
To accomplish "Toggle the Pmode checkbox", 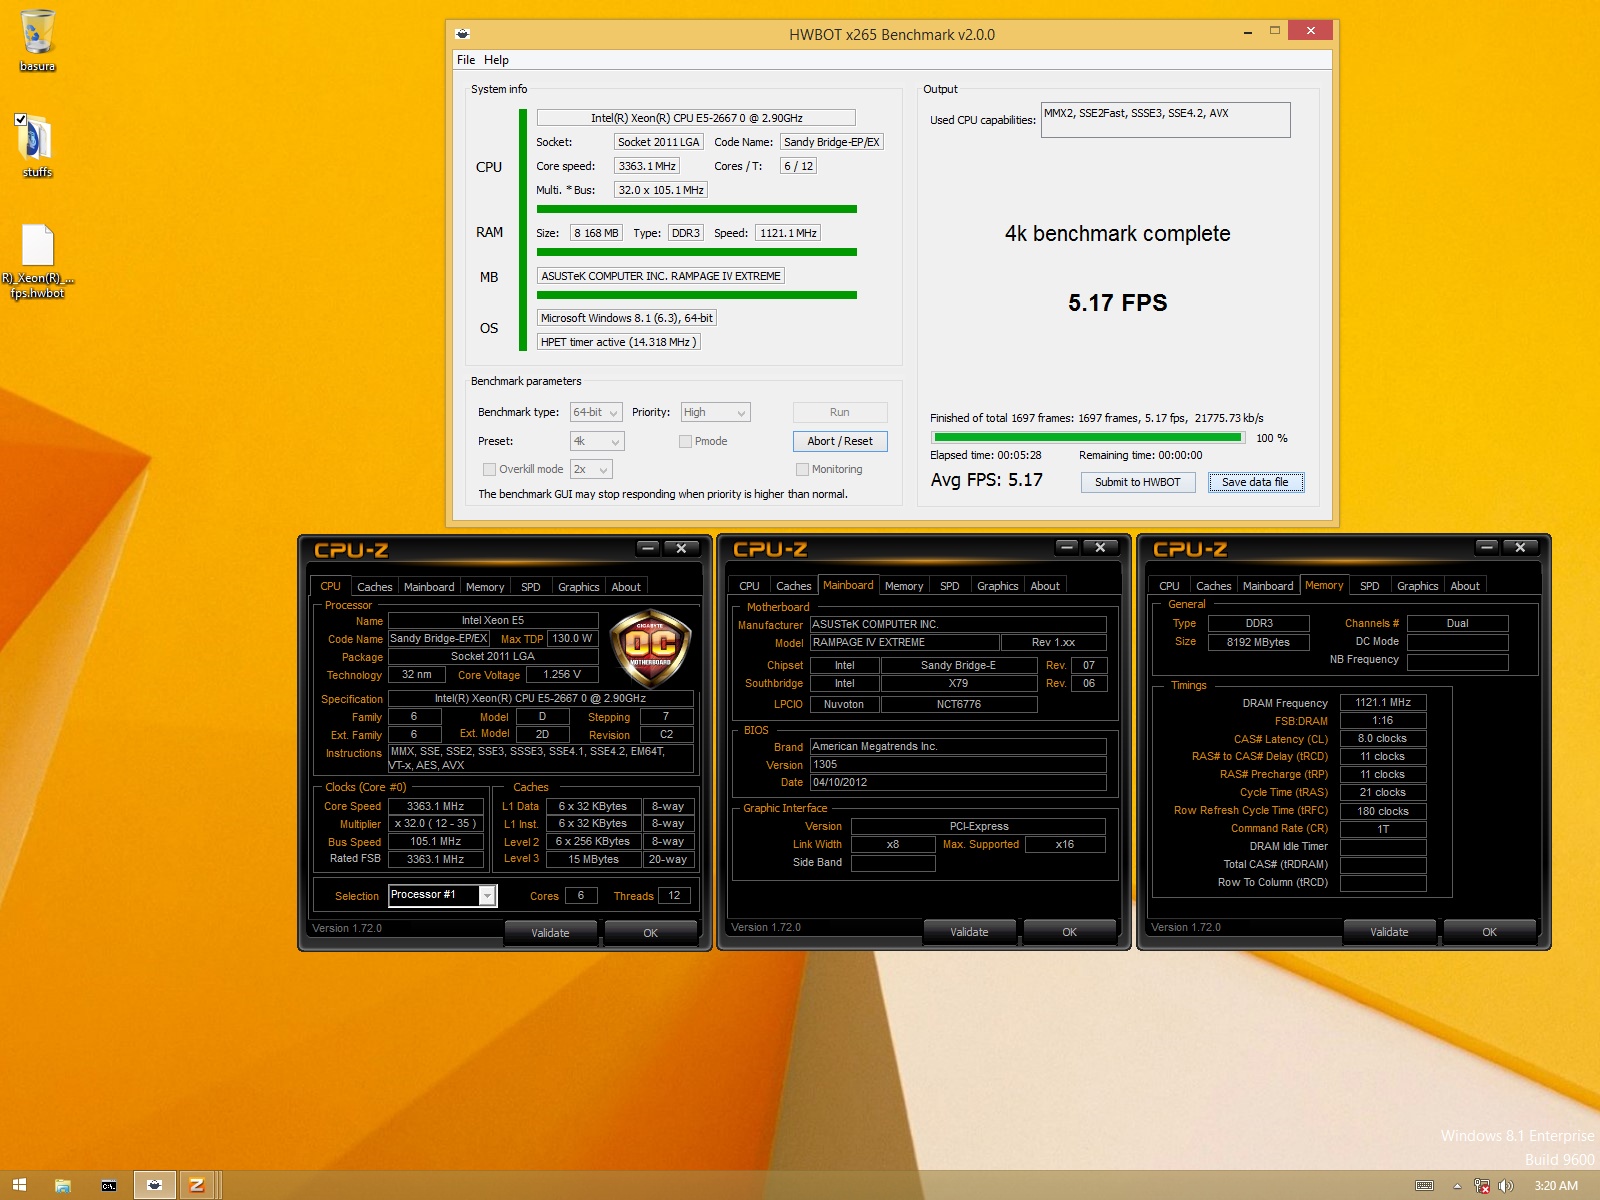I will click(x=685, y=441).
